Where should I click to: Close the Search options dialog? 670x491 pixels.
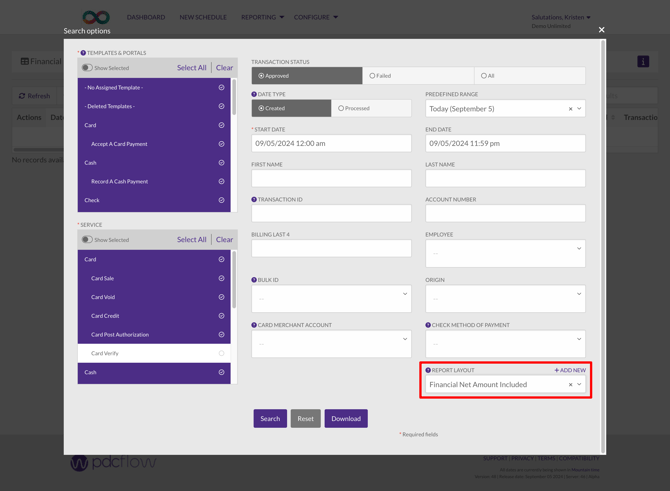(x=601, y=29)
